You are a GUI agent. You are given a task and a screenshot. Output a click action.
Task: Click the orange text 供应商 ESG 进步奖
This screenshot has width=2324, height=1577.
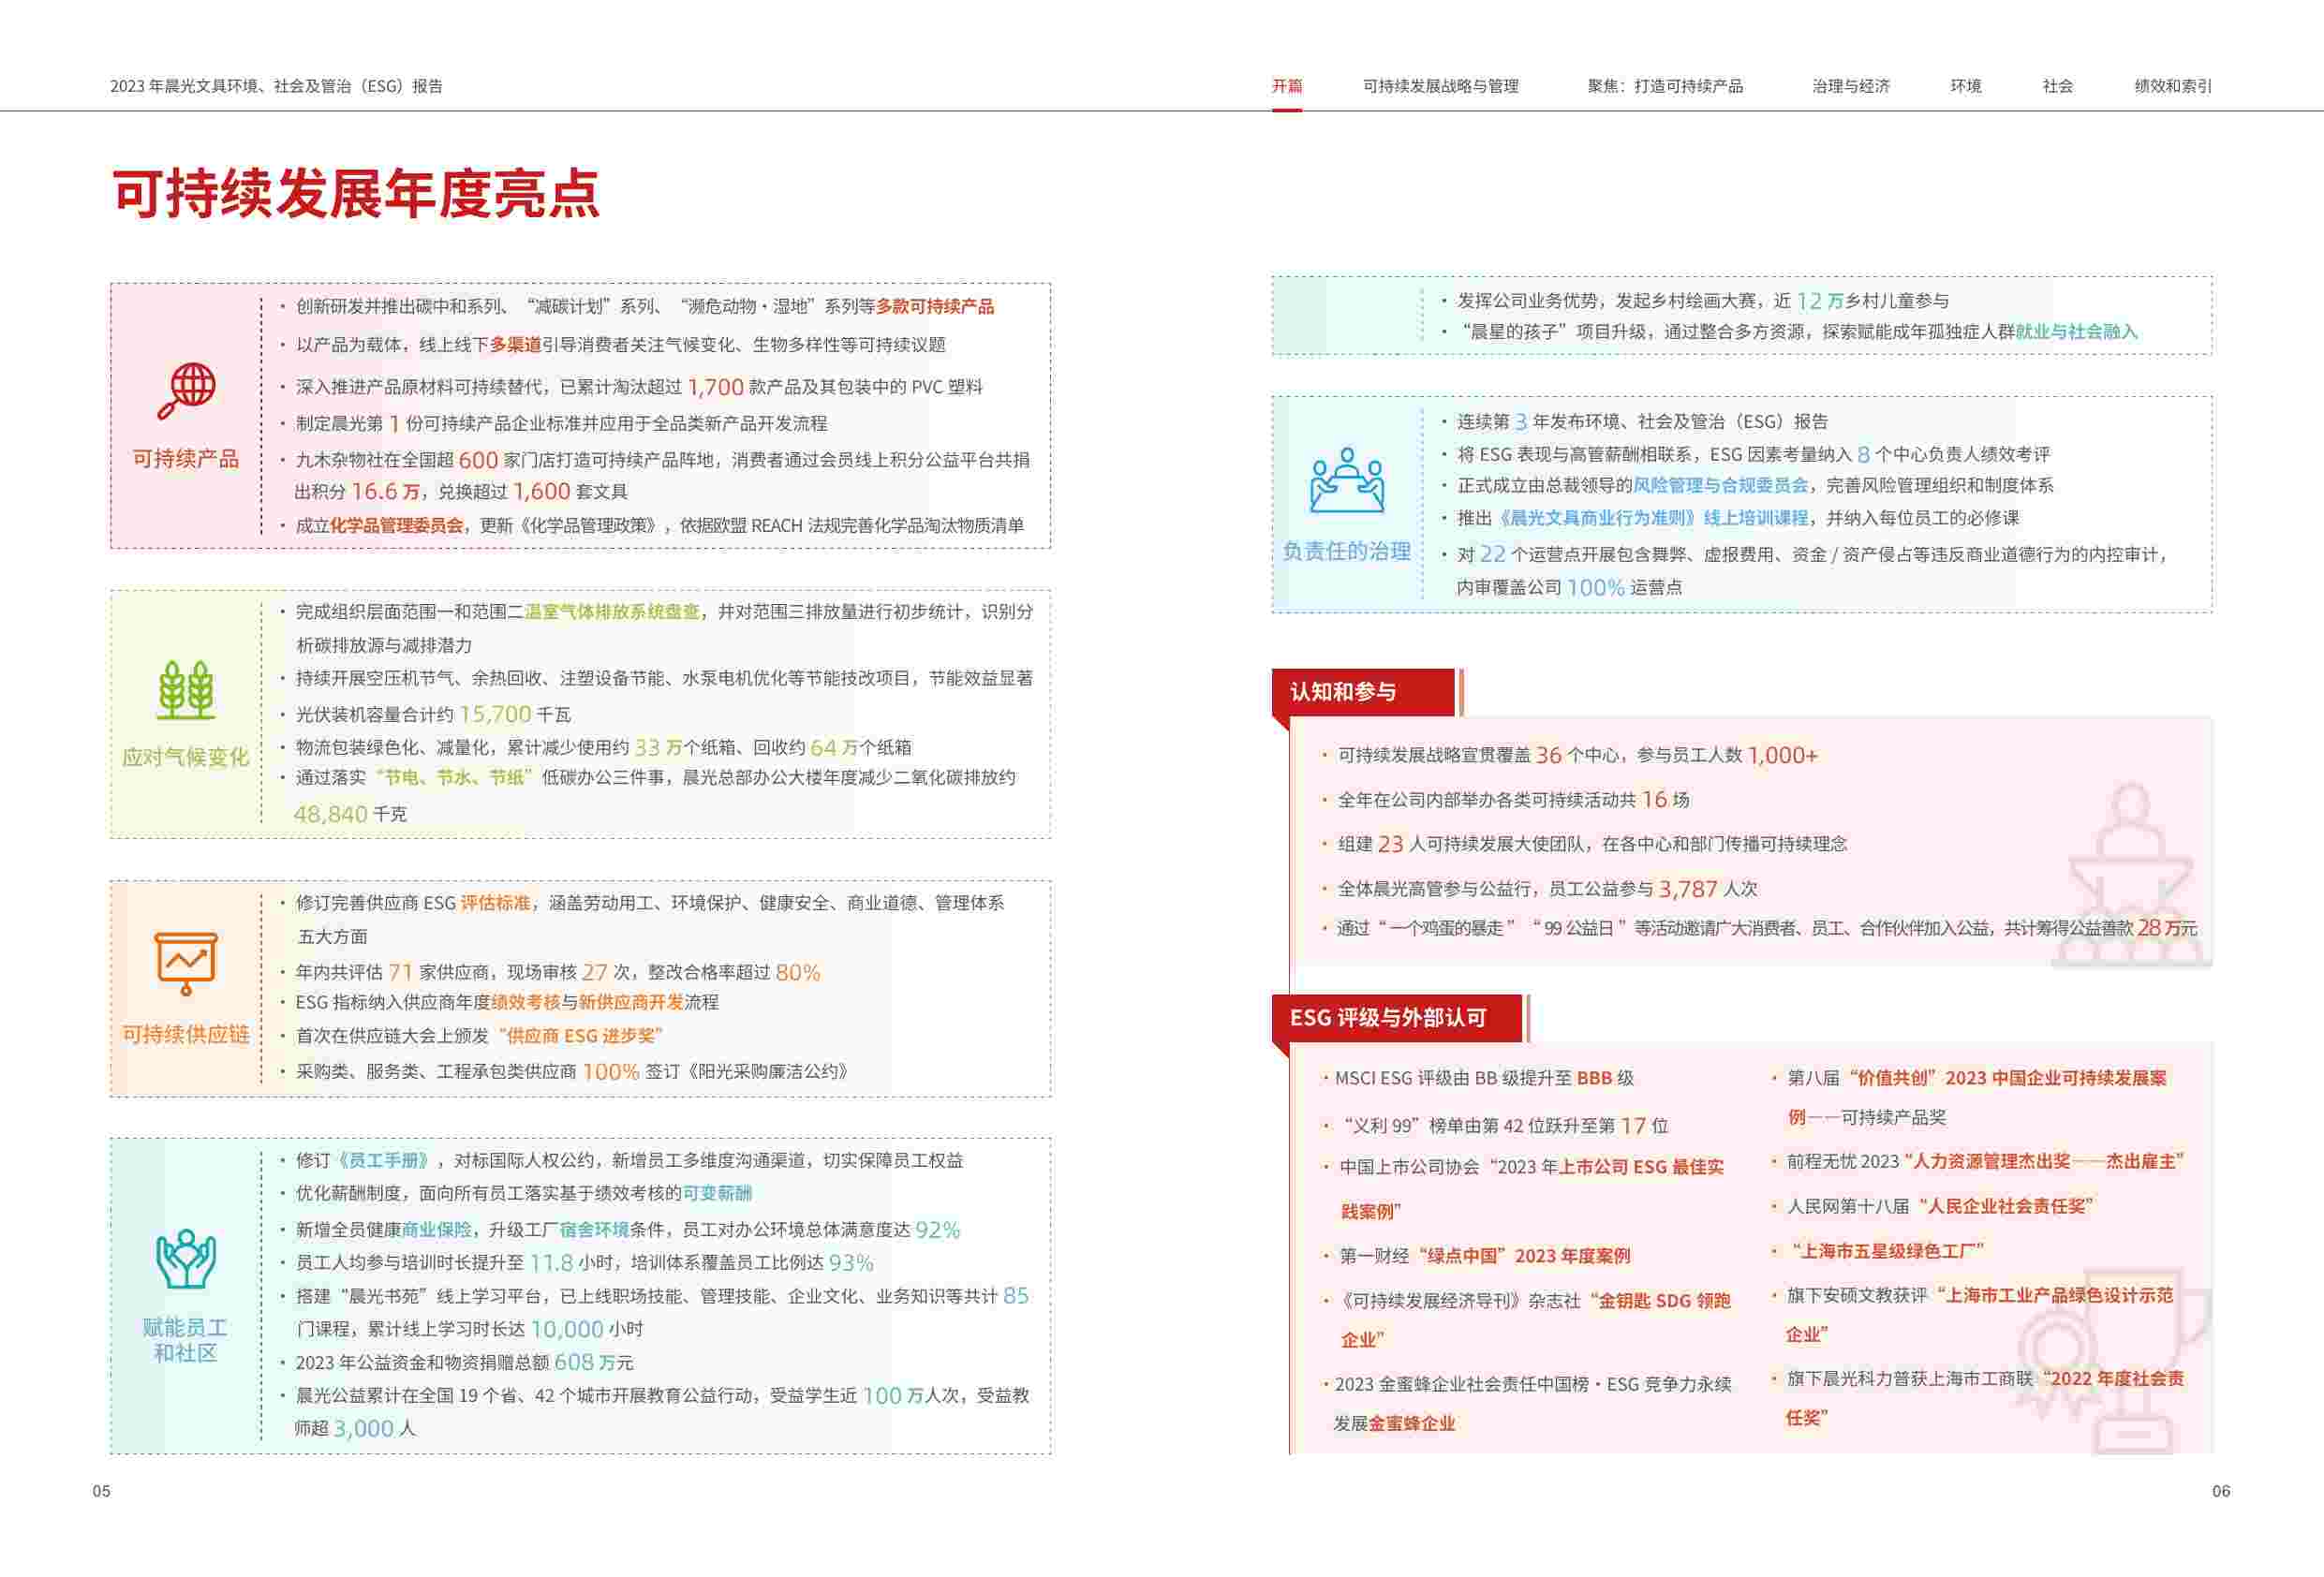[x=580, y=1036]
